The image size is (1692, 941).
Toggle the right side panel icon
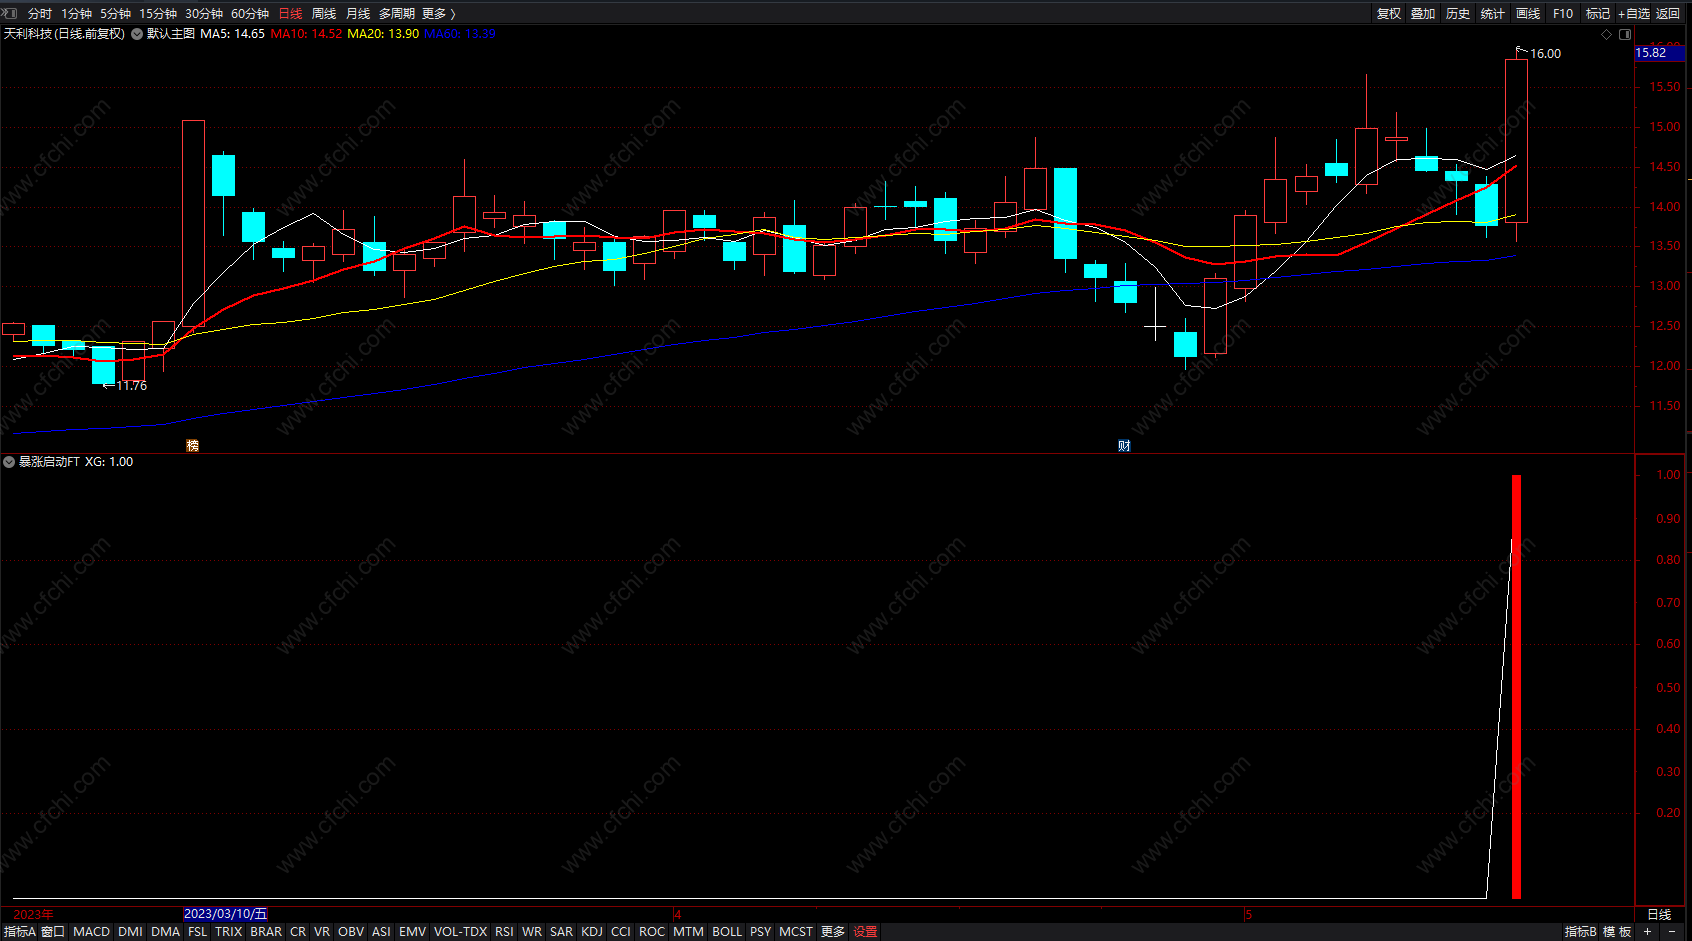pyautogui.click(x=1625, y=34)
